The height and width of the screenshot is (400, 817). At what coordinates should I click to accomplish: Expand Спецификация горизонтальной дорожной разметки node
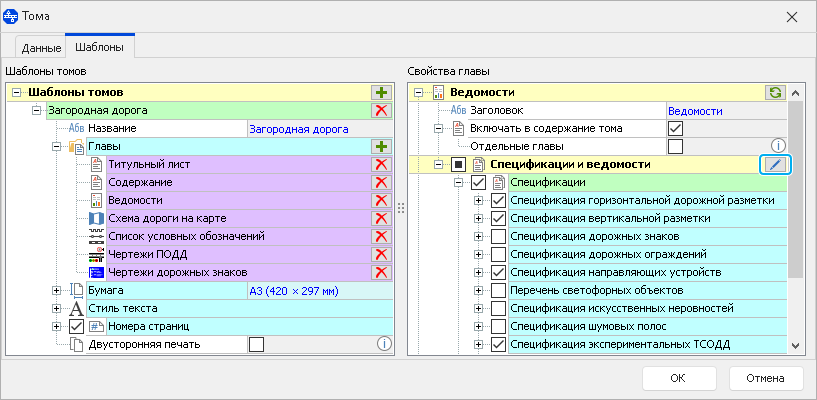pos(478,200)
